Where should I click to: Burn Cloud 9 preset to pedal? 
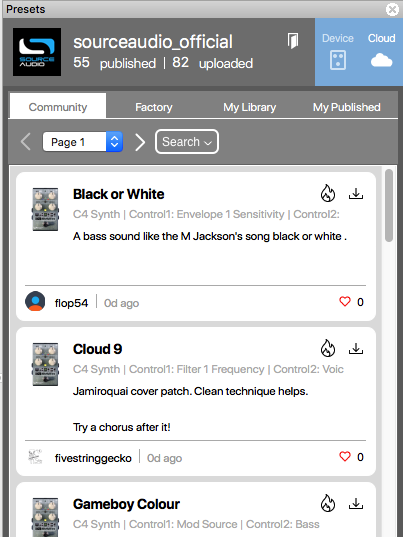point(328,348)
